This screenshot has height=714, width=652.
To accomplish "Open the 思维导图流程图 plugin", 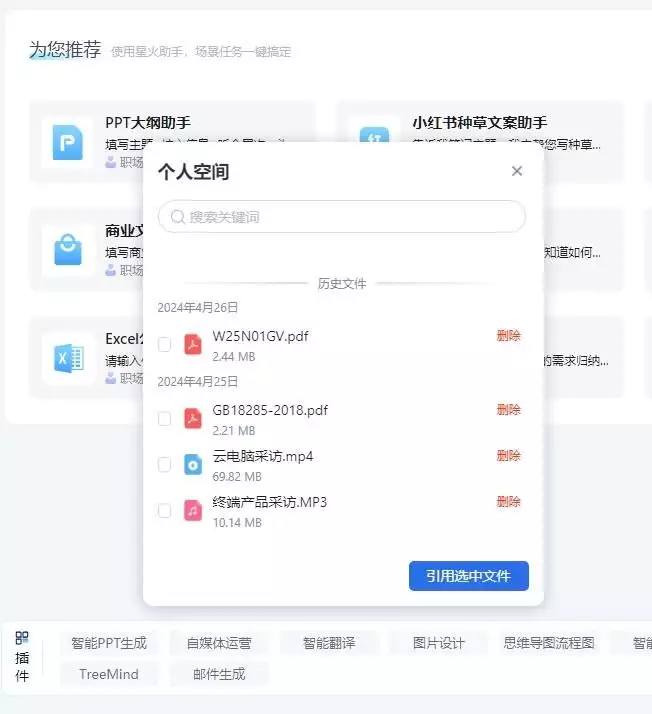I will pos(549,643).
